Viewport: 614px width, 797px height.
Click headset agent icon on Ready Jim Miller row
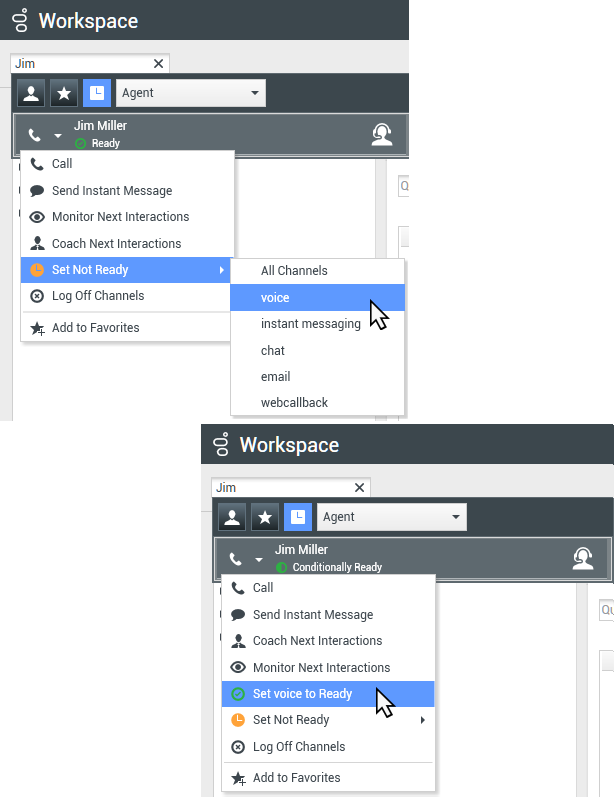pos(382,135)
